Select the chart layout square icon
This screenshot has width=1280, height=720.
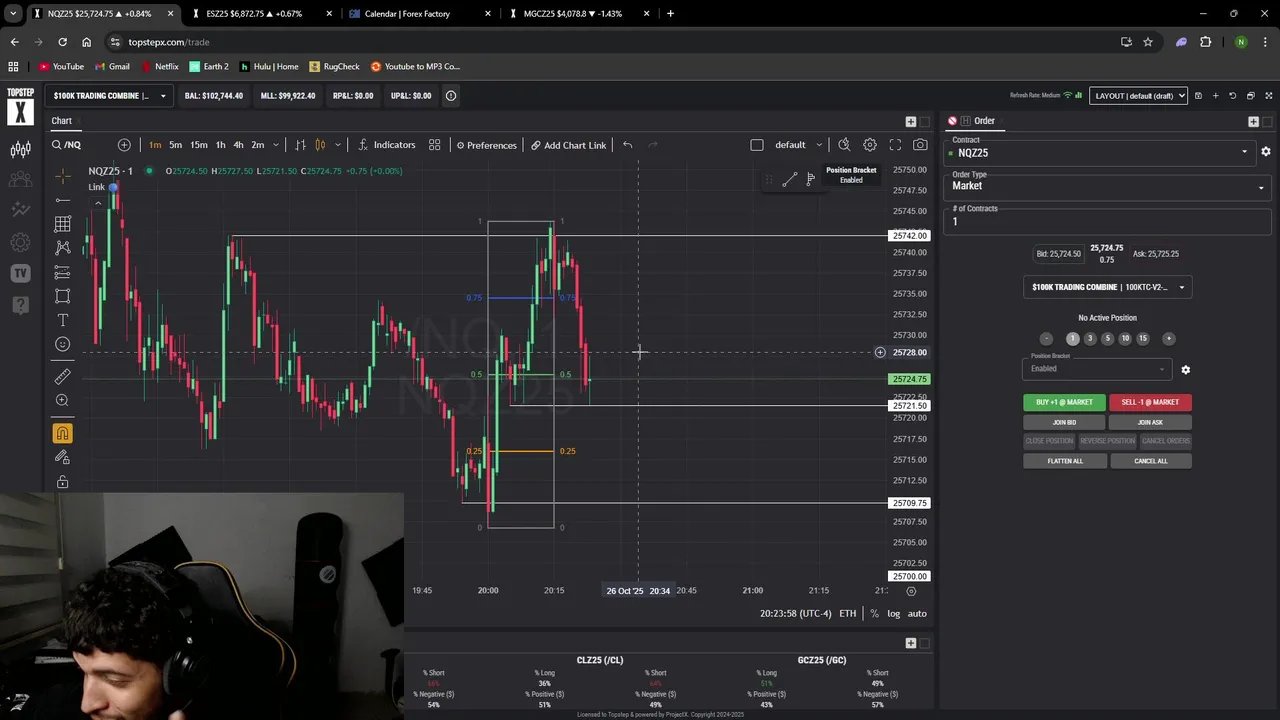(757, 145)
